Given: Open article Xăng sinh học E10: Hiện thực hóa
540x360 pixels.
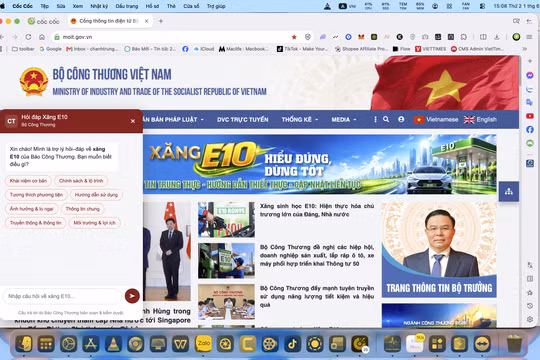Looking at the screenshot, I should click(317, 210).
